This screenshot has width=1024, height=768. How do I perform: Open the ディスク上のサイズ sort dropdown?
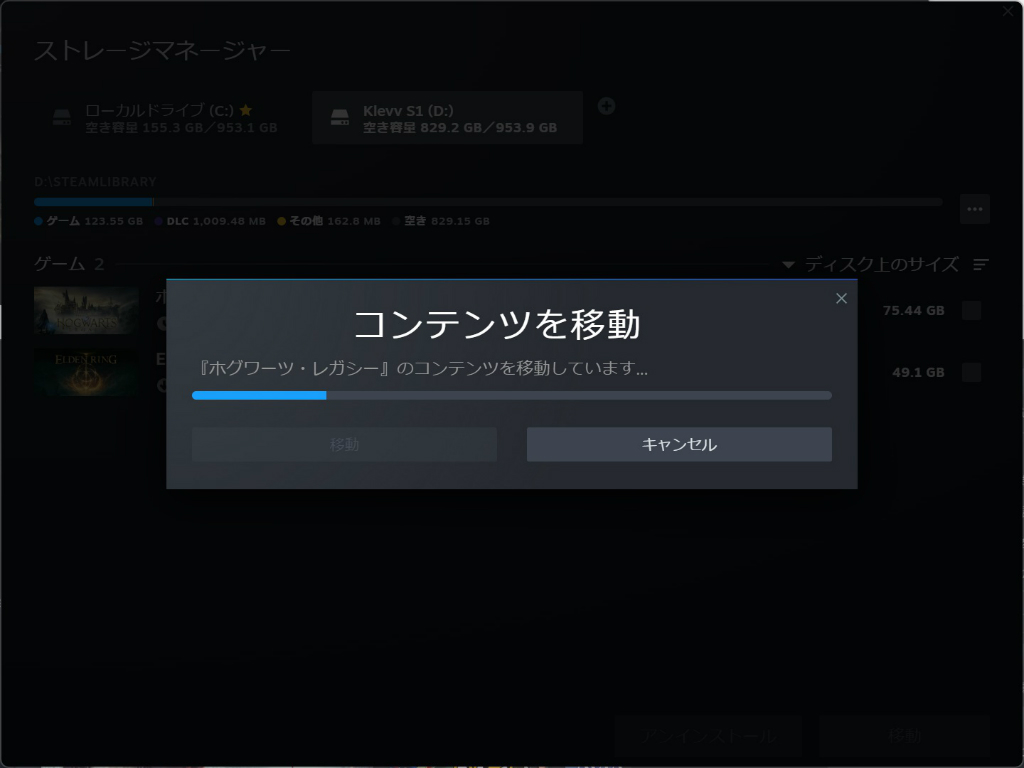pos(871,264)
